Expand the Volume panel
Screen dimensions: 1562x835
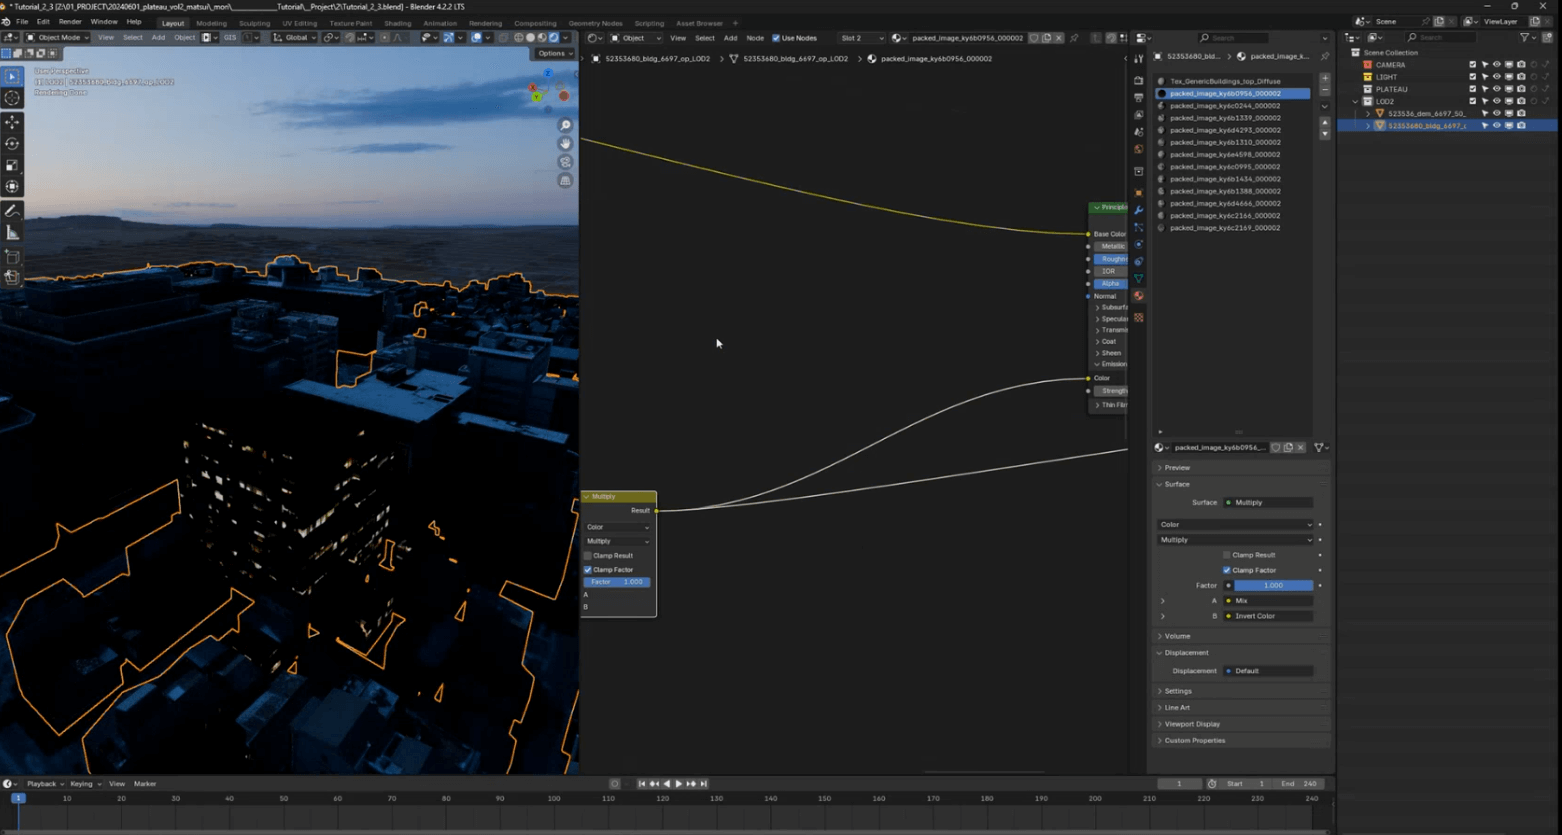point(1177,636)
